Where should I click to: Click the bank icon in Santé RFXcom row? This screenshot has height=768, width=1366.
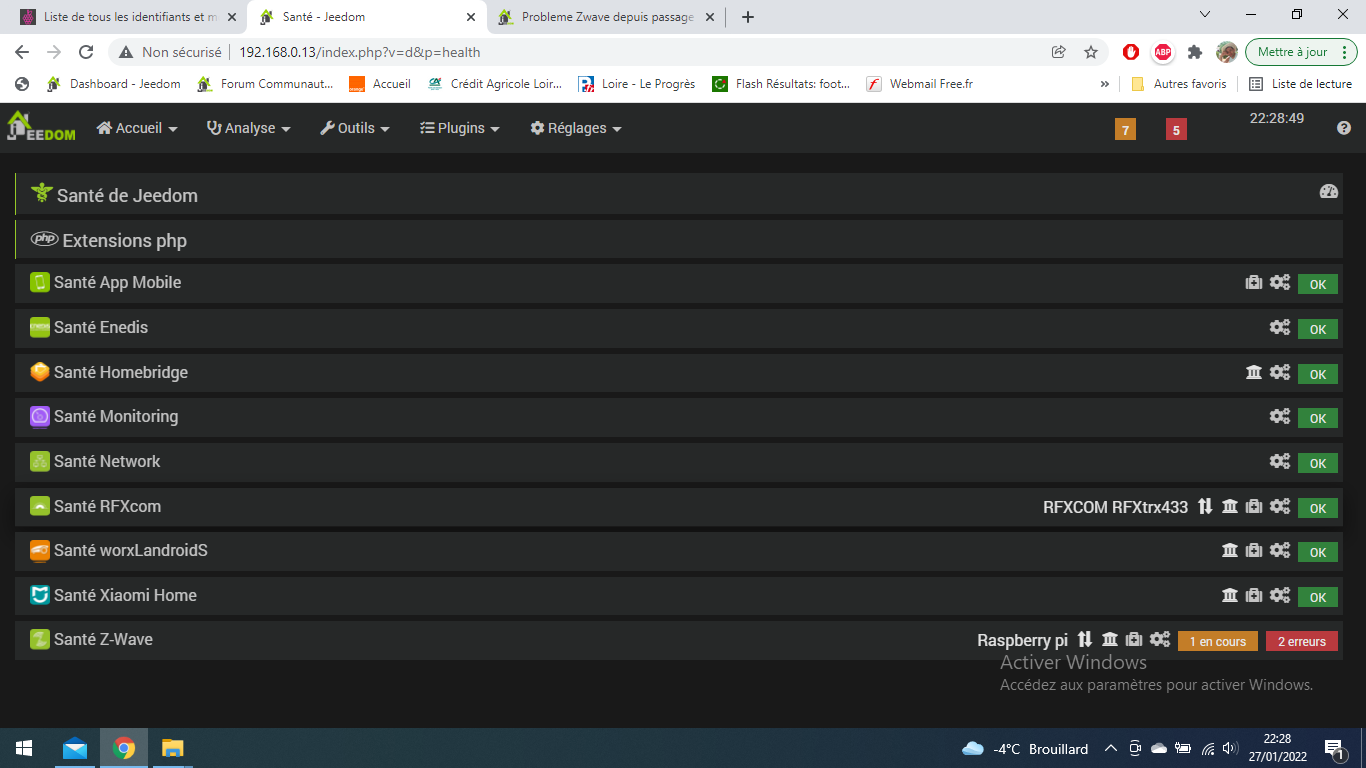(1230, 506)
